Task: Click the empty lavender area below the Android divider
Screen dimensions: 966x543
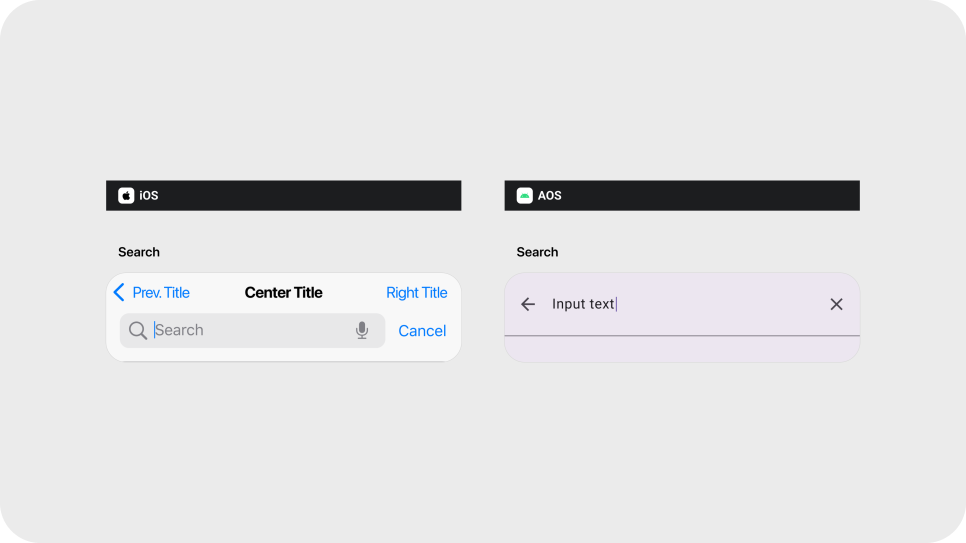Action: pos(682,349)
